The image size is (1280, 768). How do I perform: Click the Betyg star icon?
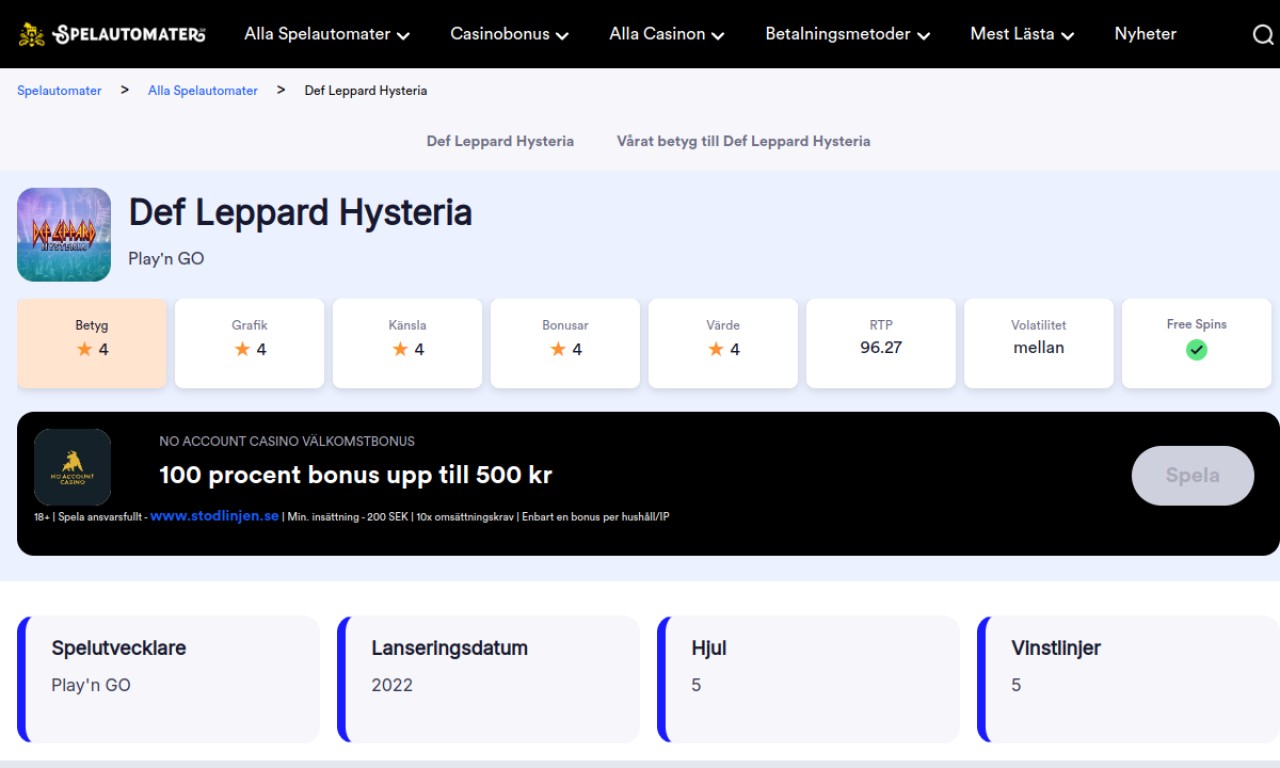click(x=84, y=349)
